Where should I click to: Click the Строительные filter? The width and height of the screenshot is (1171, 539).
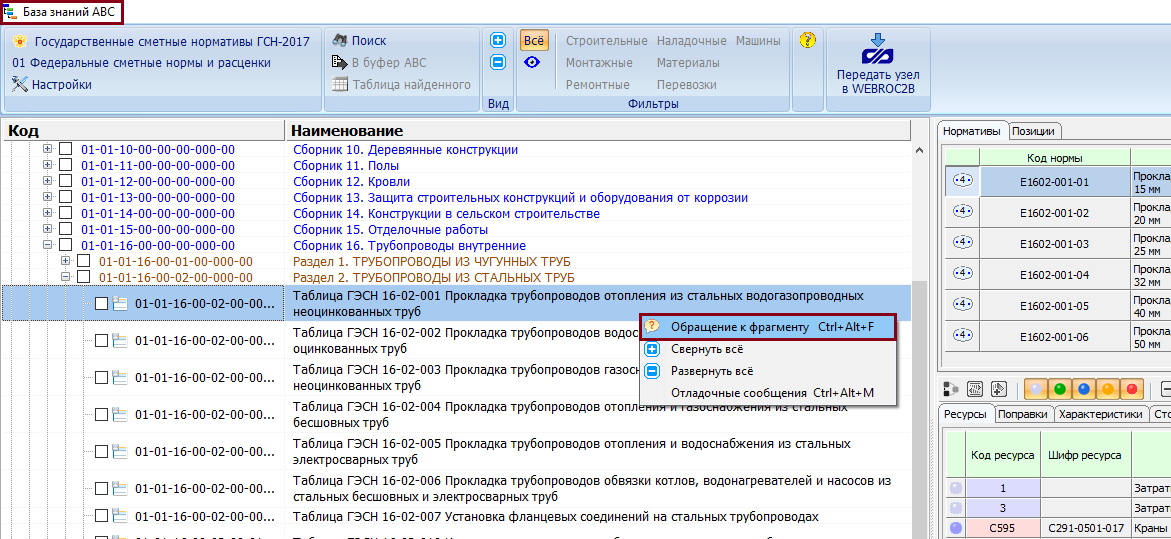tap(606, 41)
